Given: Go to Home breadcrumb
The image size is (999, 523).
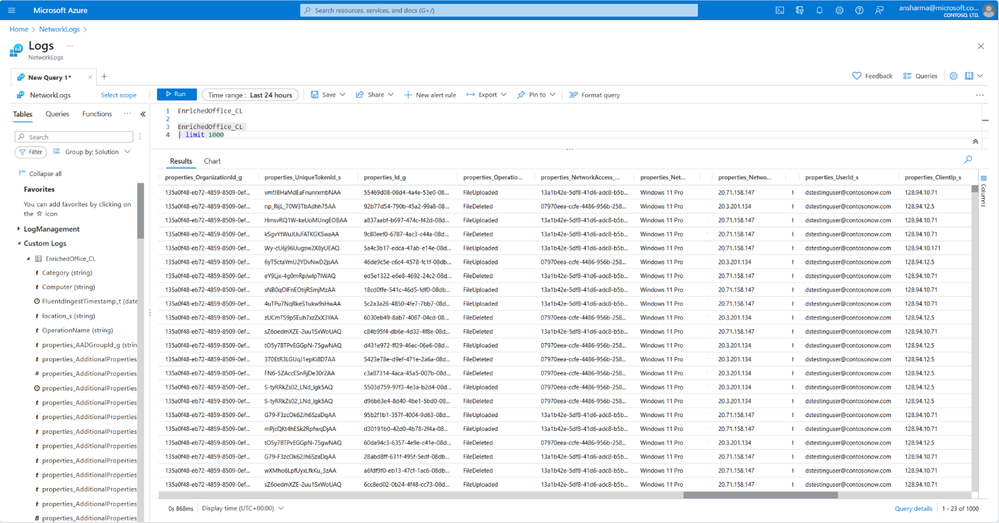Looking at the screenshot, I should [18, 29].
